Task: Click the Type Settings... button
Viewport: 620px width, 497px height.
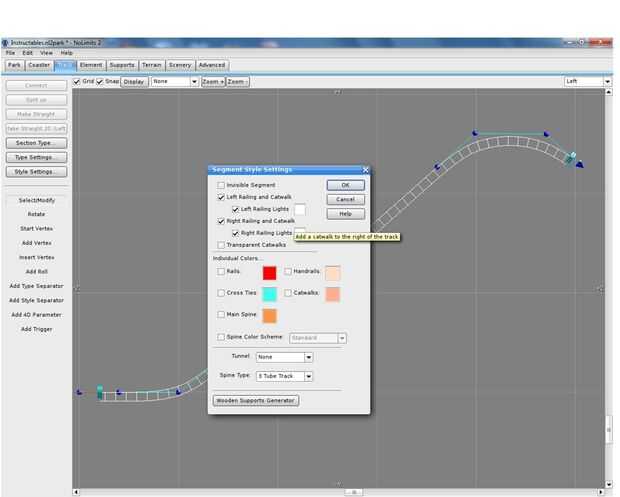Action: click(x=36, y=157)
